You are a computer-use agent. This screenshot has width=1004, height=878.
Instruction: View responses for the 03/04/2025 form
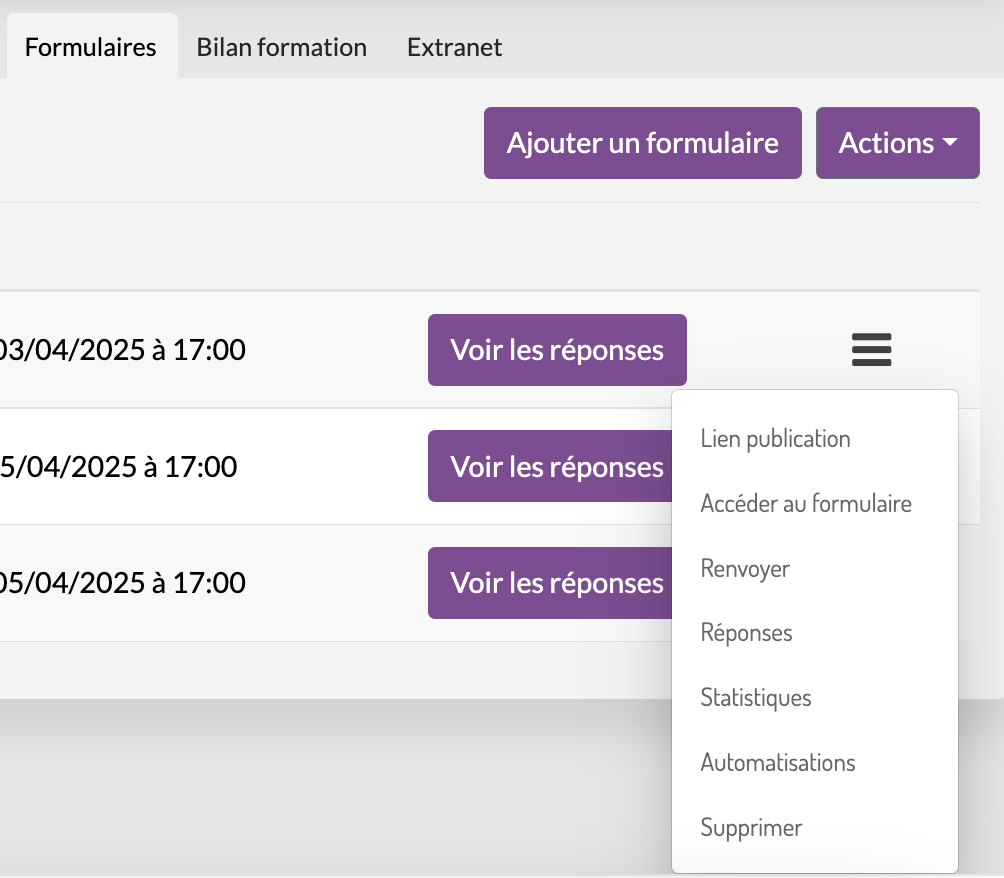[x=557, y=350]
